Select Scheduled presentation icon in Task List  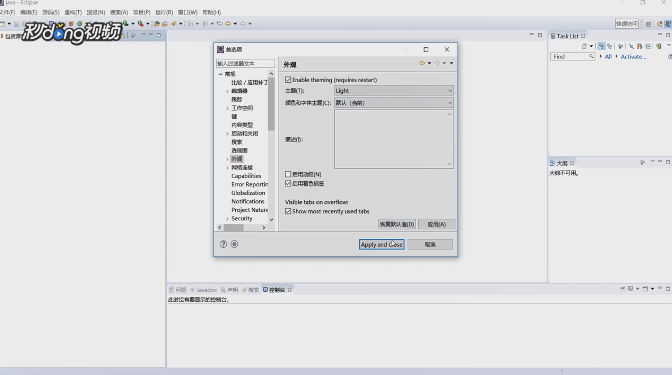[609, 46]
